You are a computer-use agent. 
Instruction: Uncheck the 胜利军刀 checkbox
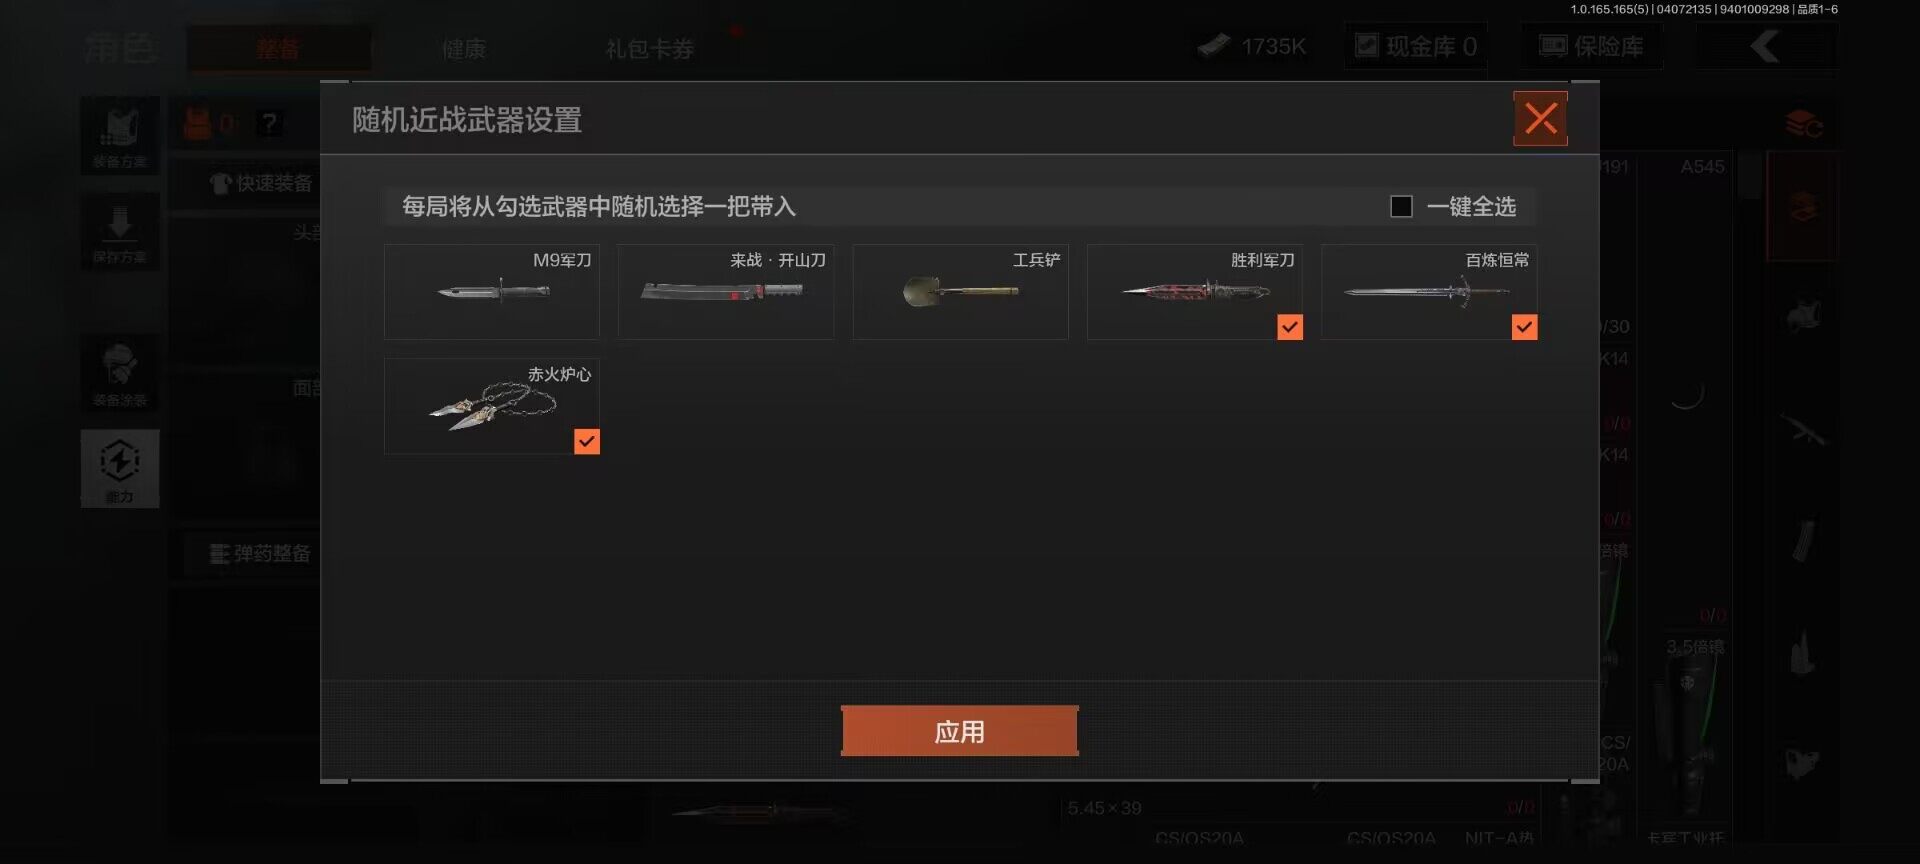(1290, 327)
